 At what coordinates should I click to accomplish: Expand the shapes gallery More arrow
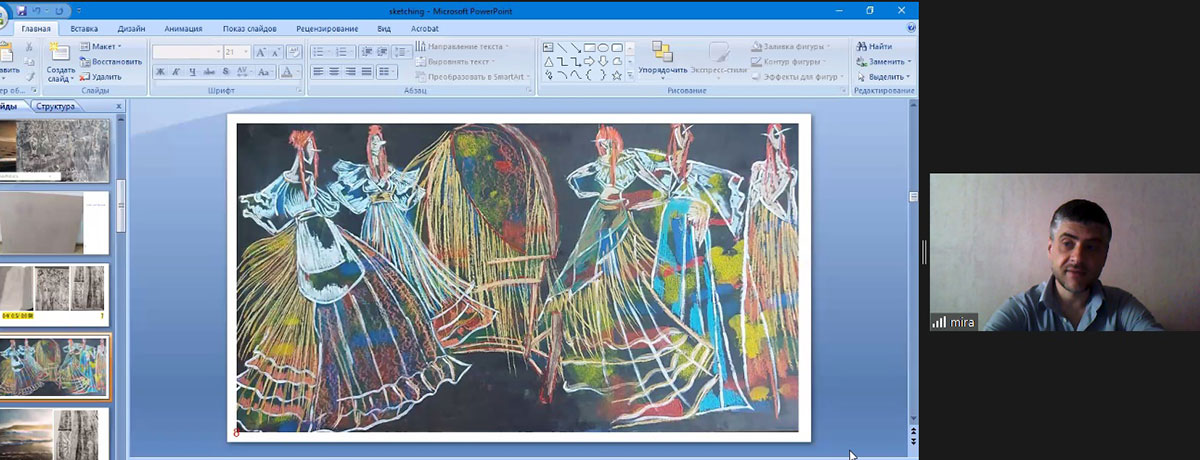(x=631, y=76)
